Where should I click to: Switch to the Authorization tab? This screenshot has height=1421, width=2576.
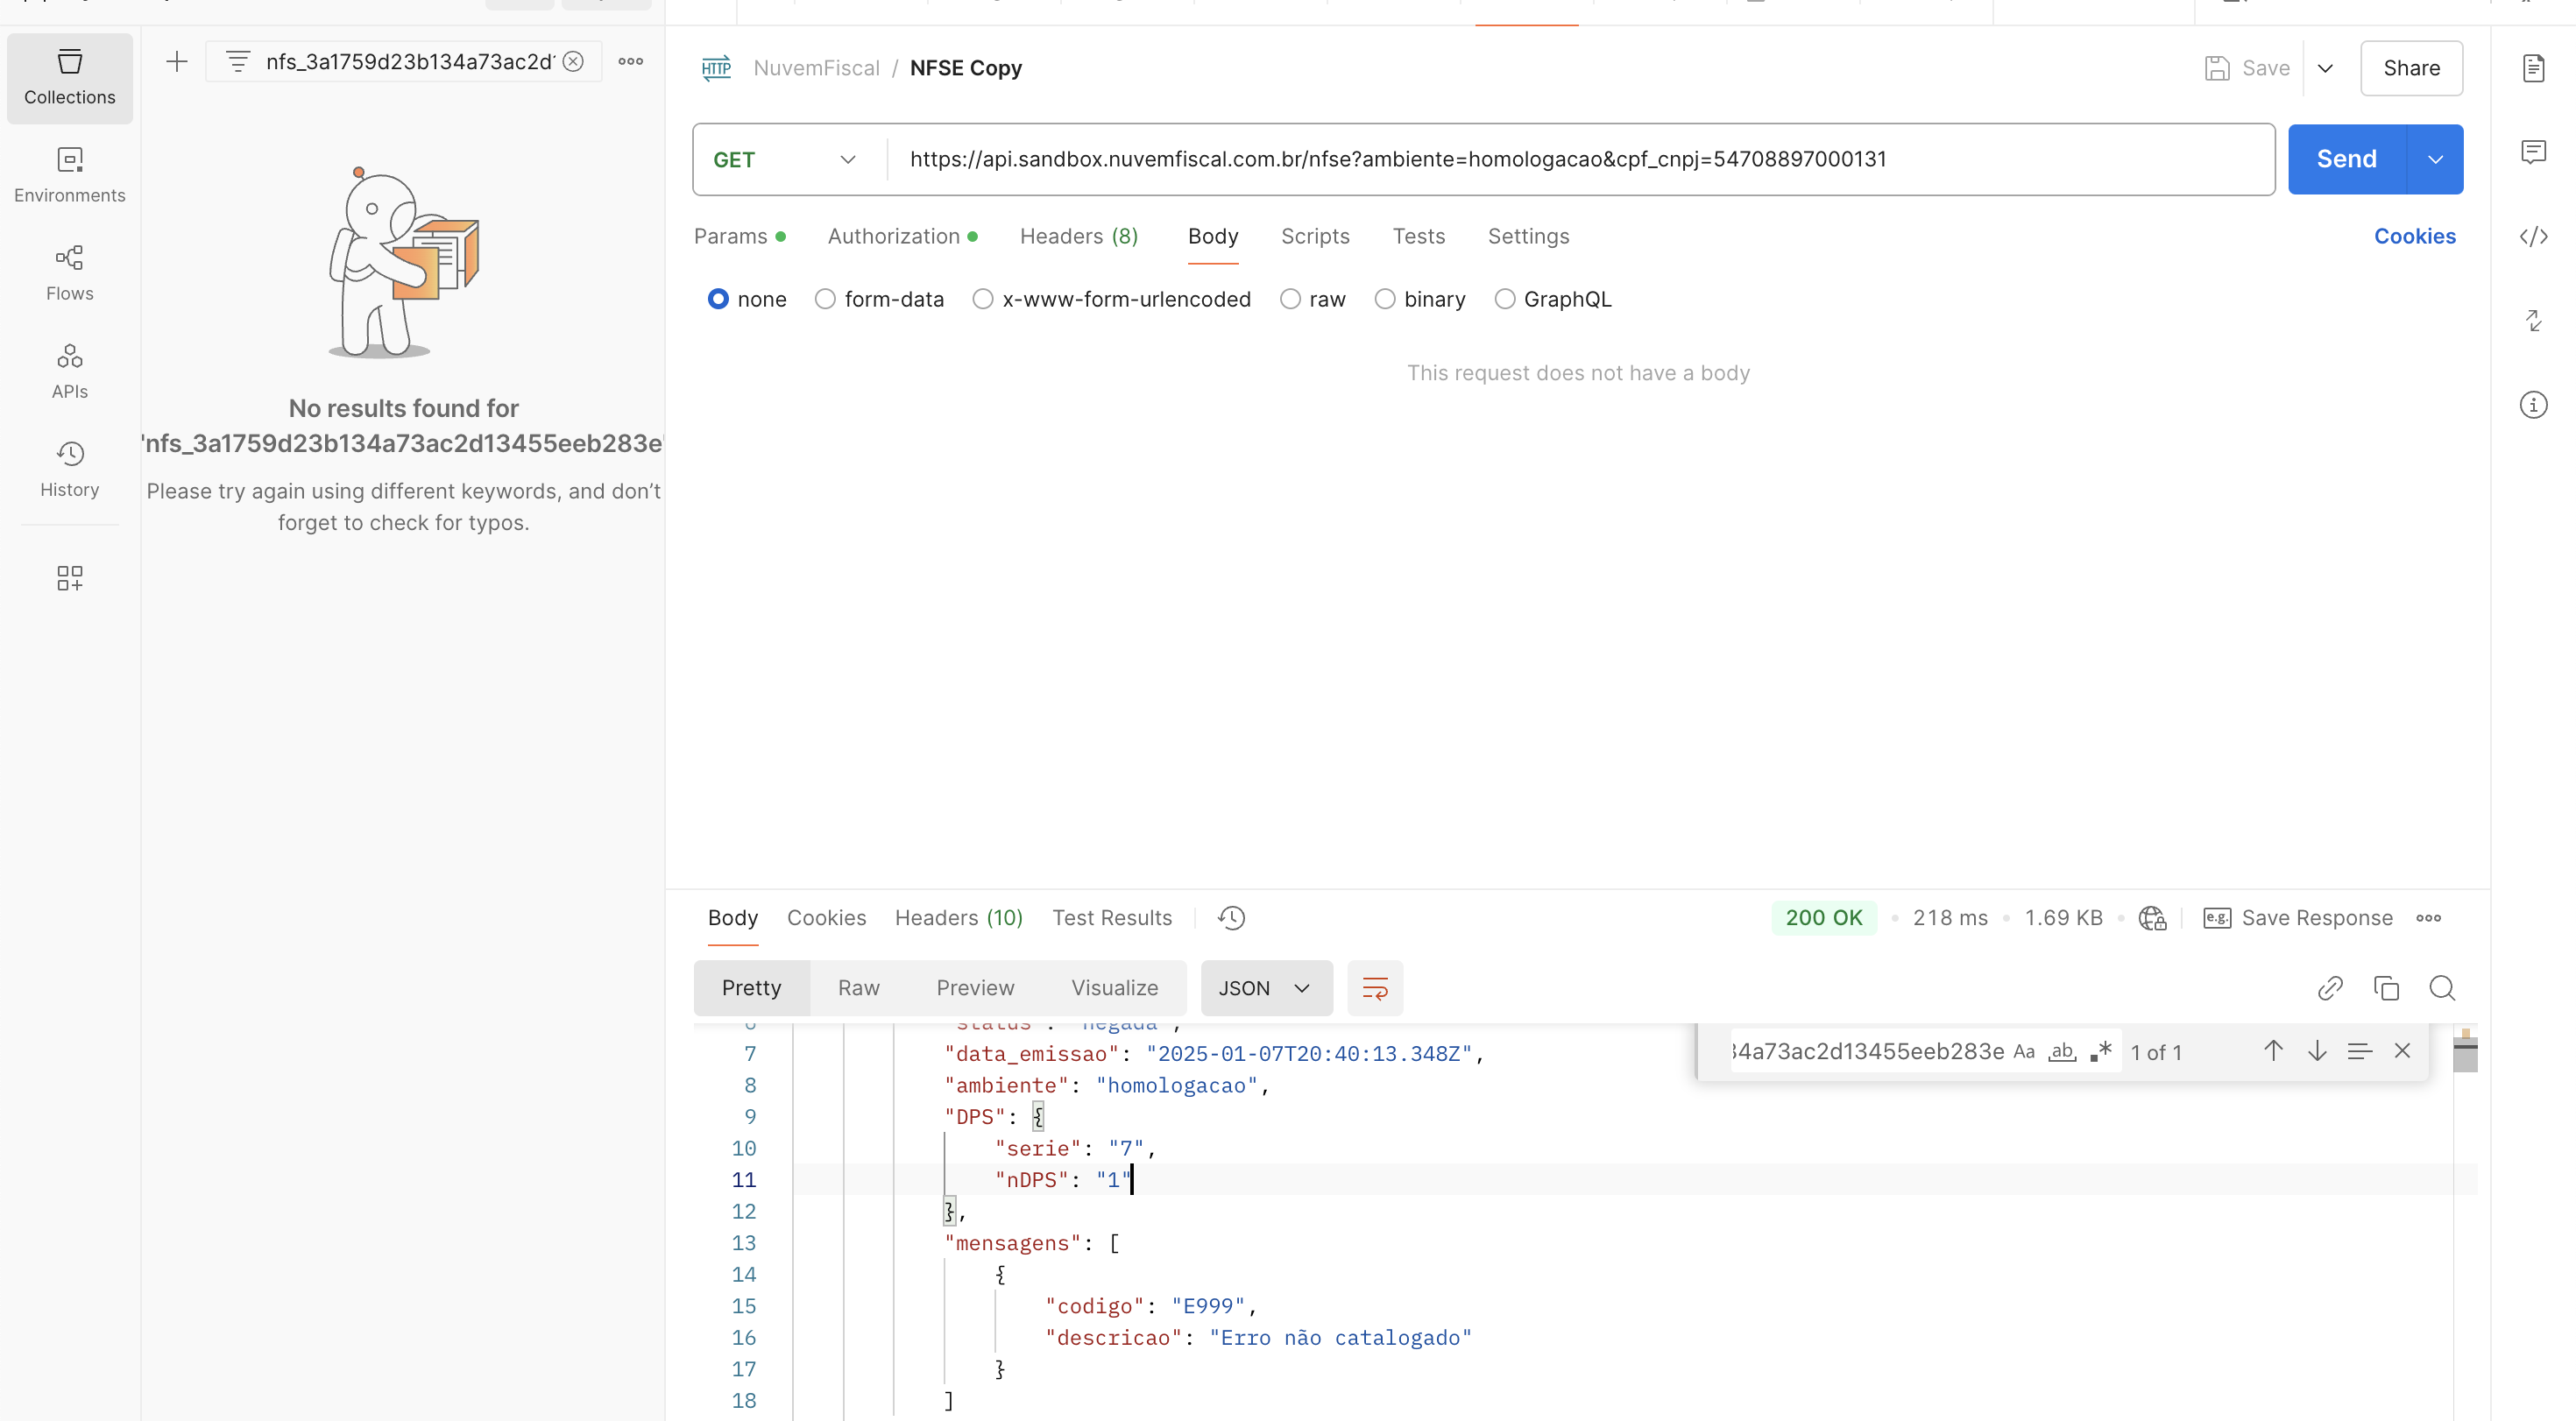pyautogui.click(x=902, y=236)
